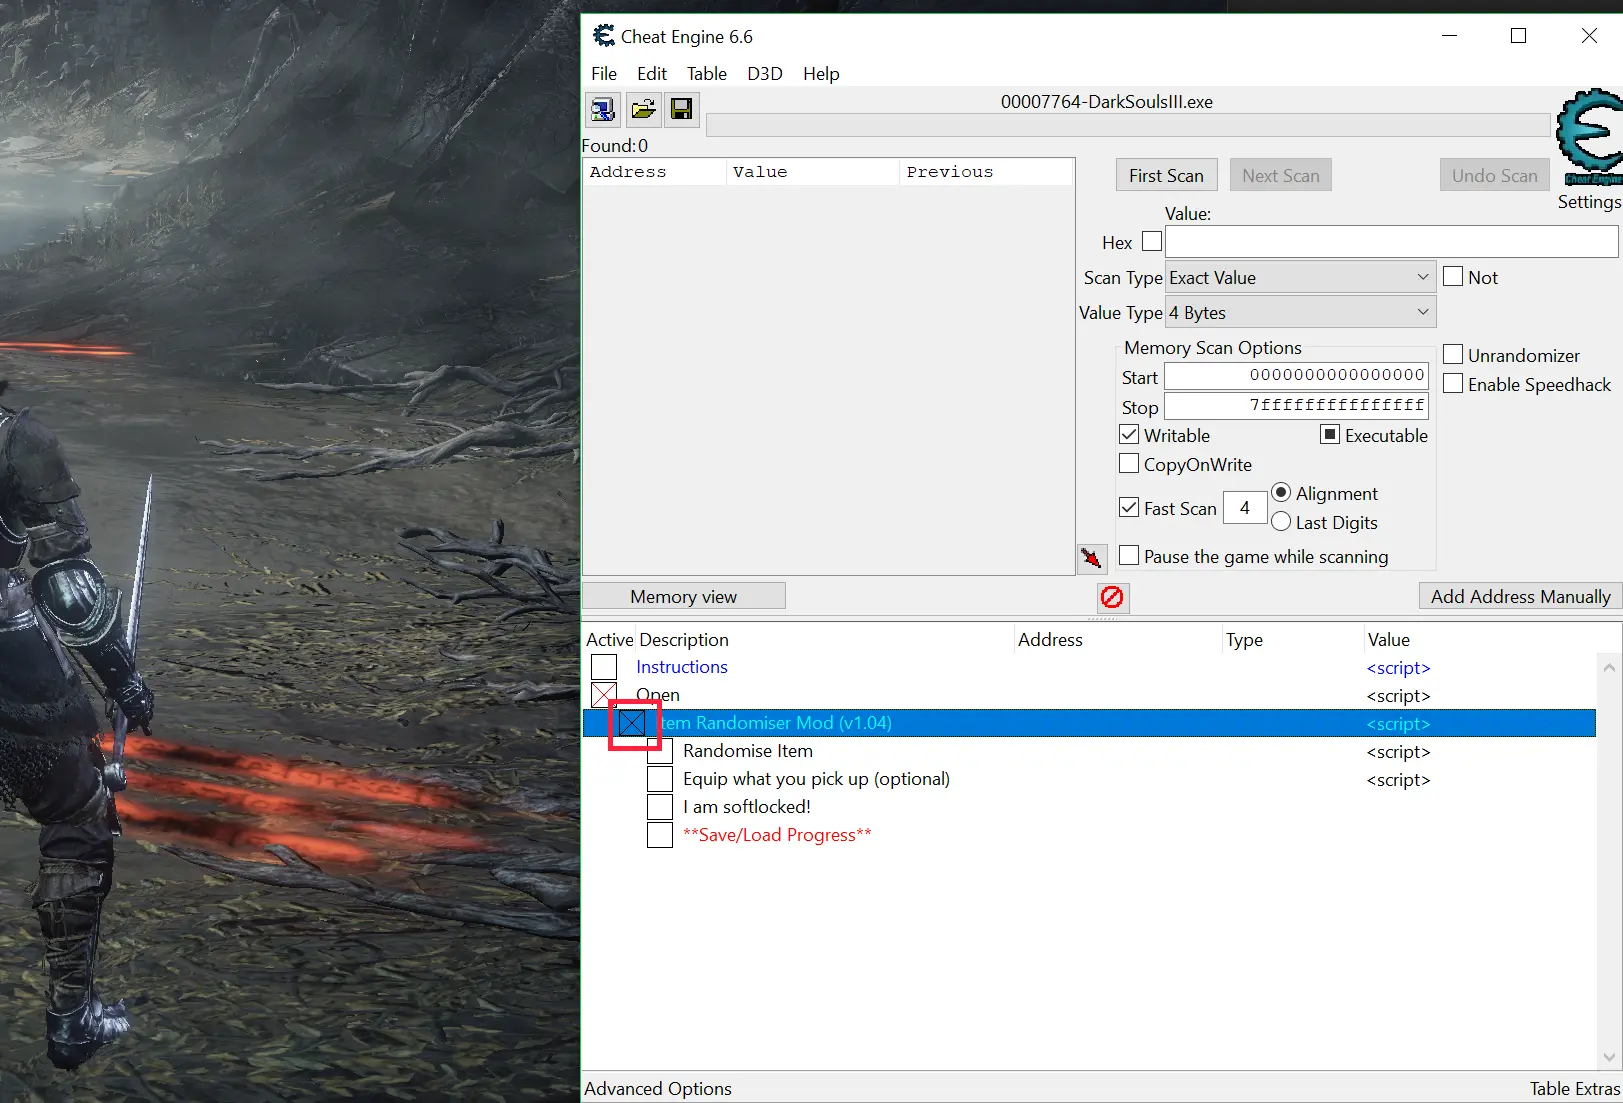Check the CopyOnWrite option
Viewport: 1623px width, 1103px height.
click(1129, 463)
